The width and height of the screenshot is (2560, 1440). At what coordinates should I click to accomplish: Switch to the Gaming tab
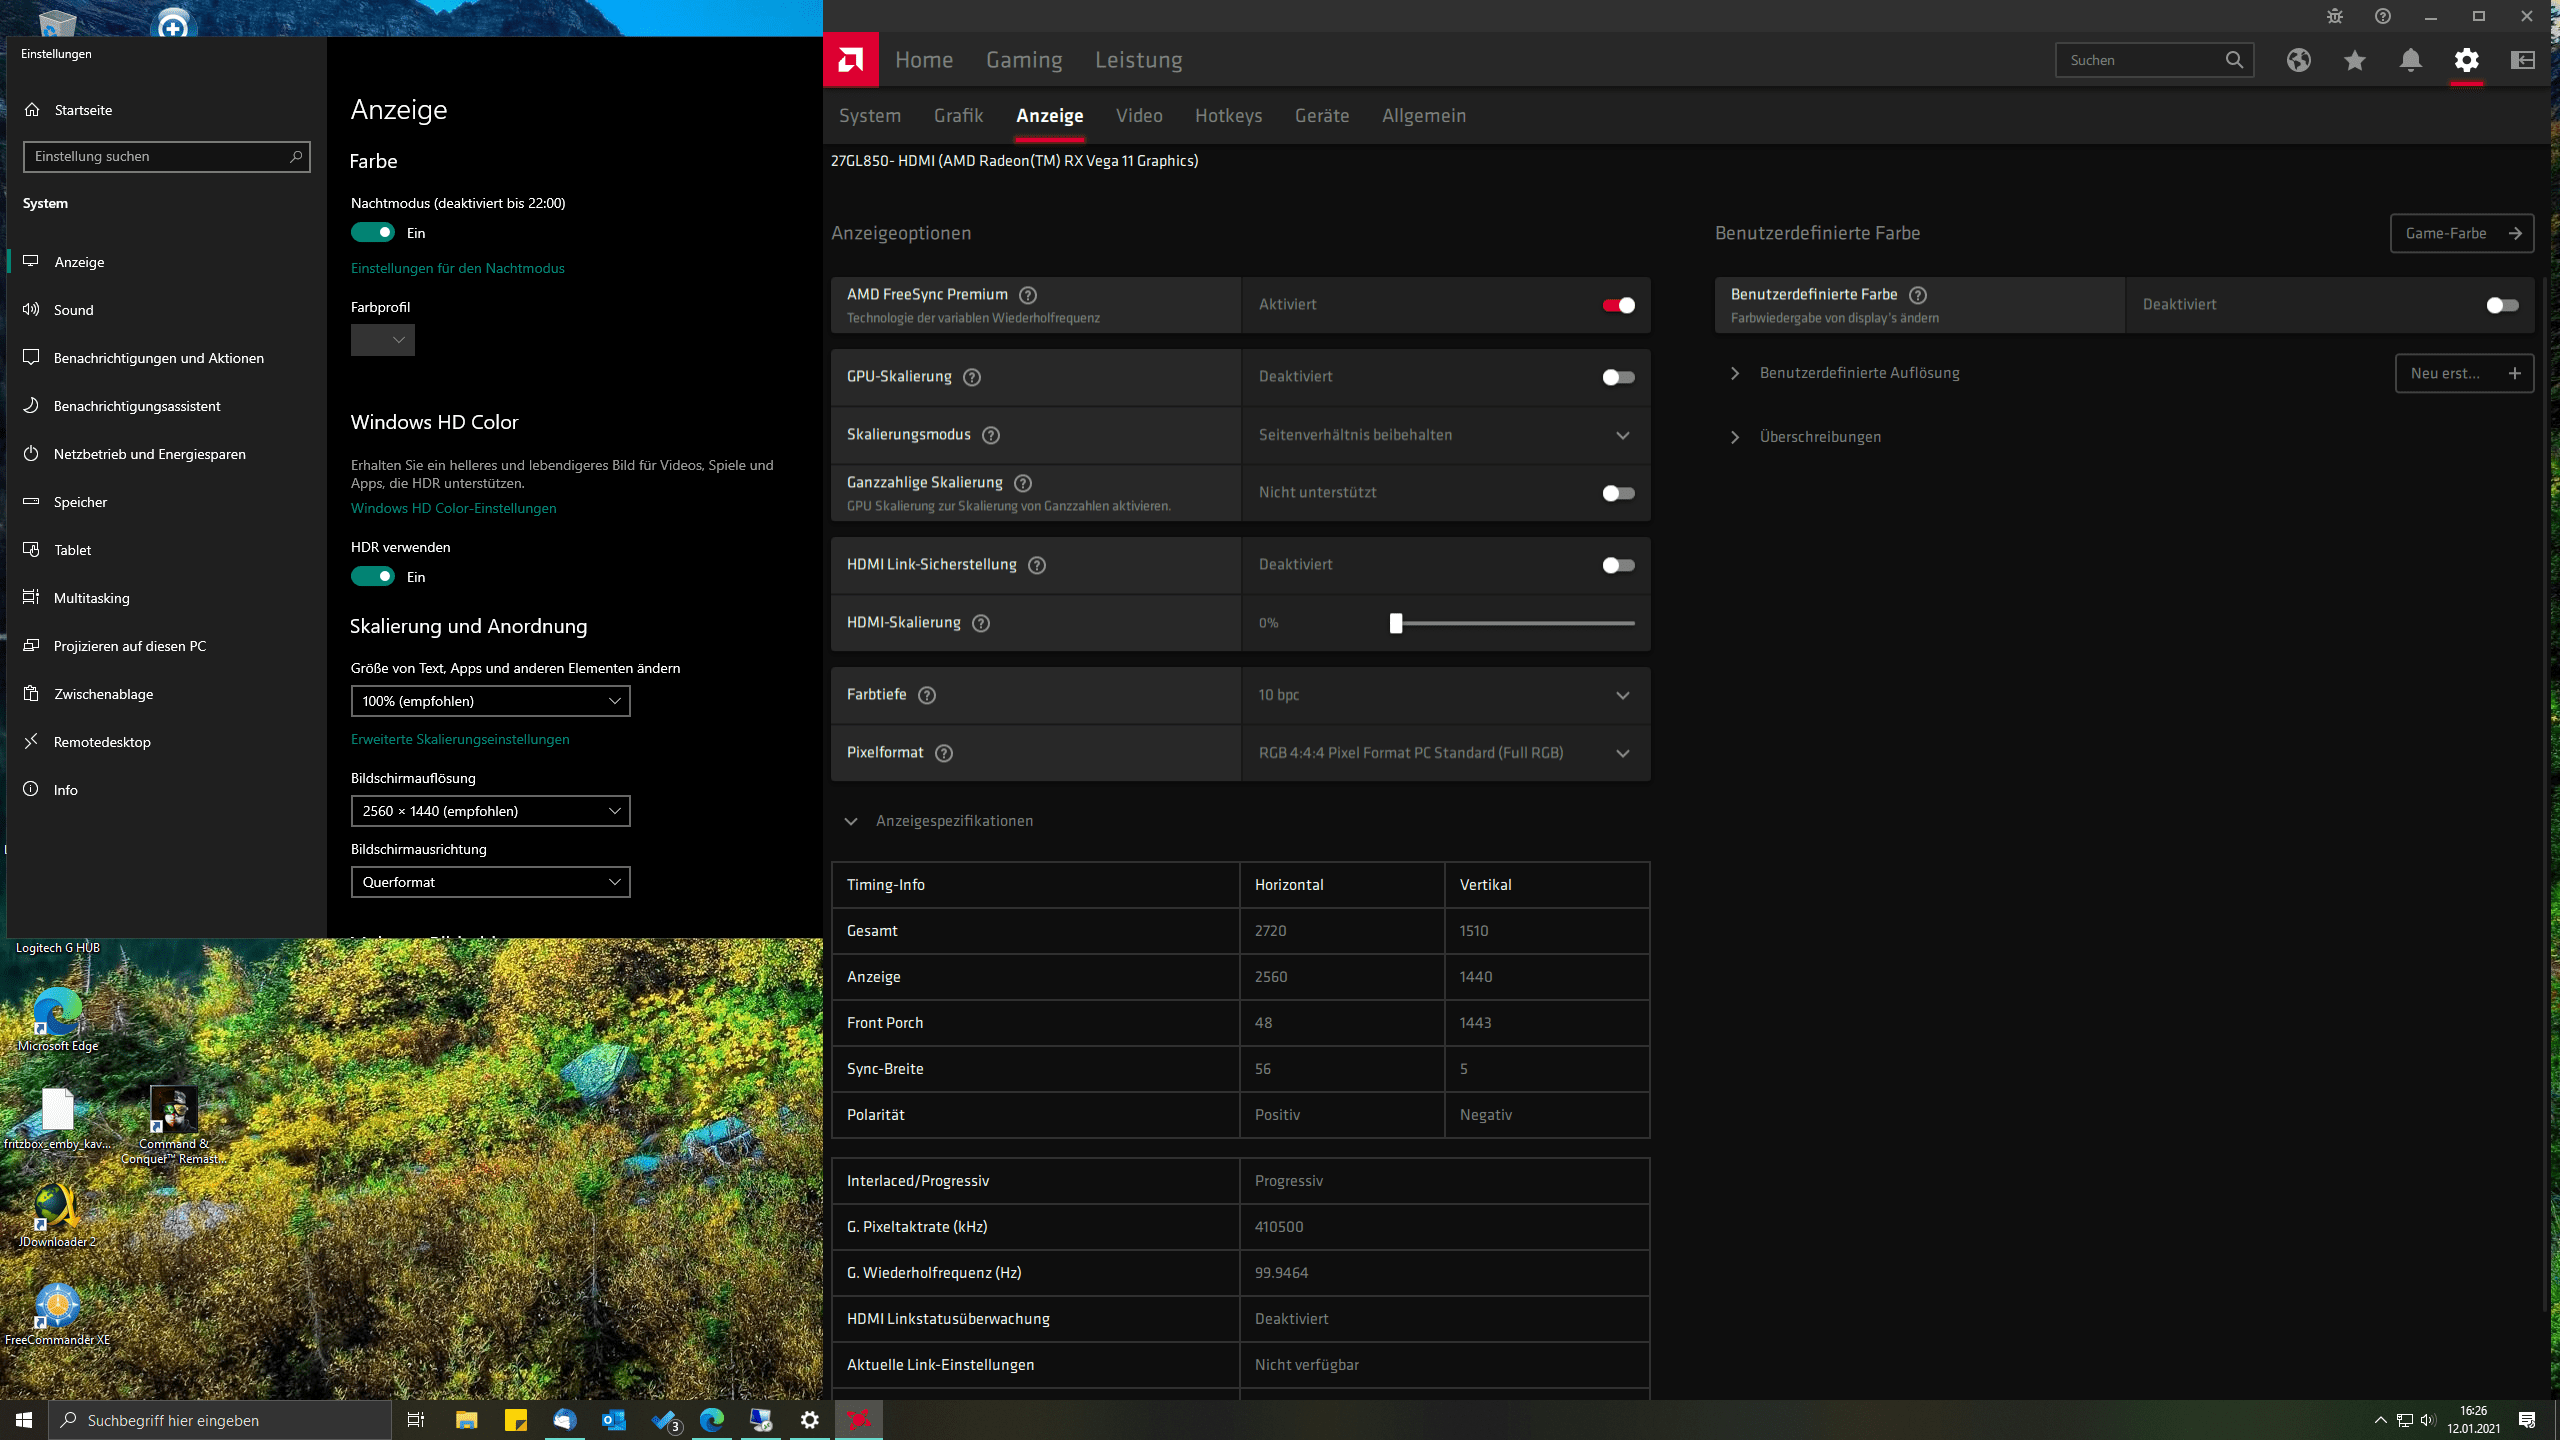1024,60
